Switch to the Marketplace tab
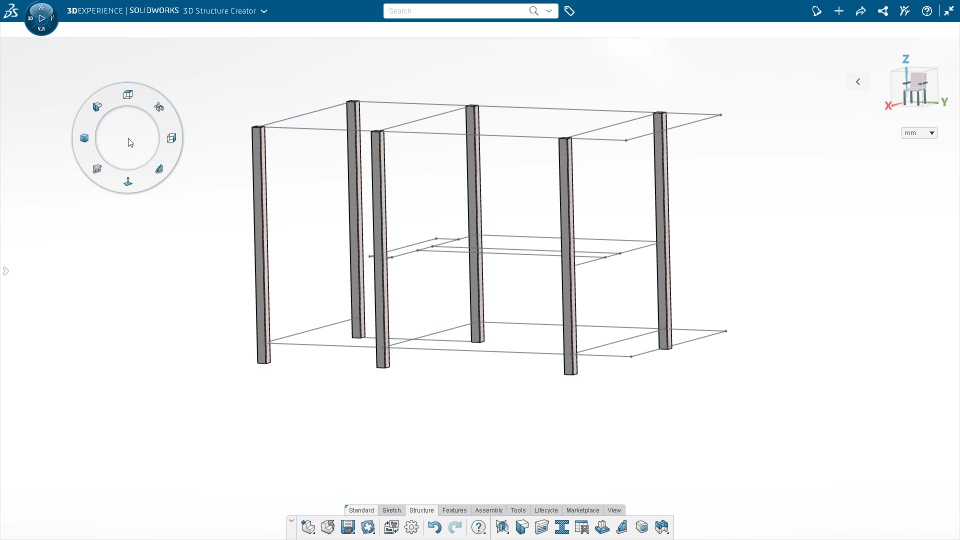The height and width of the screenshot is (540, 960). (x=583, y=510)
